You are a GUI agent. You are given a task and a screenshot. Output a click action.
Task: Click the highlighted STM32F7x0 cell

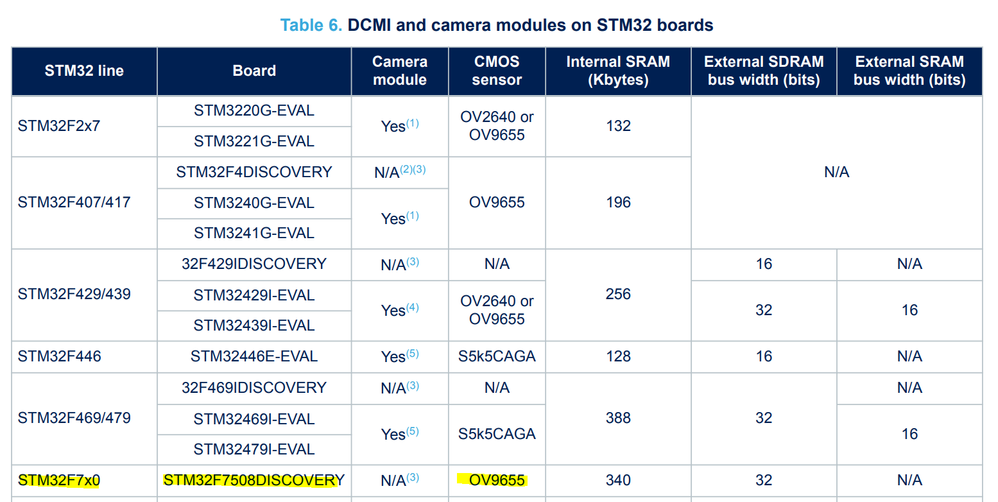tap(59, 481)
